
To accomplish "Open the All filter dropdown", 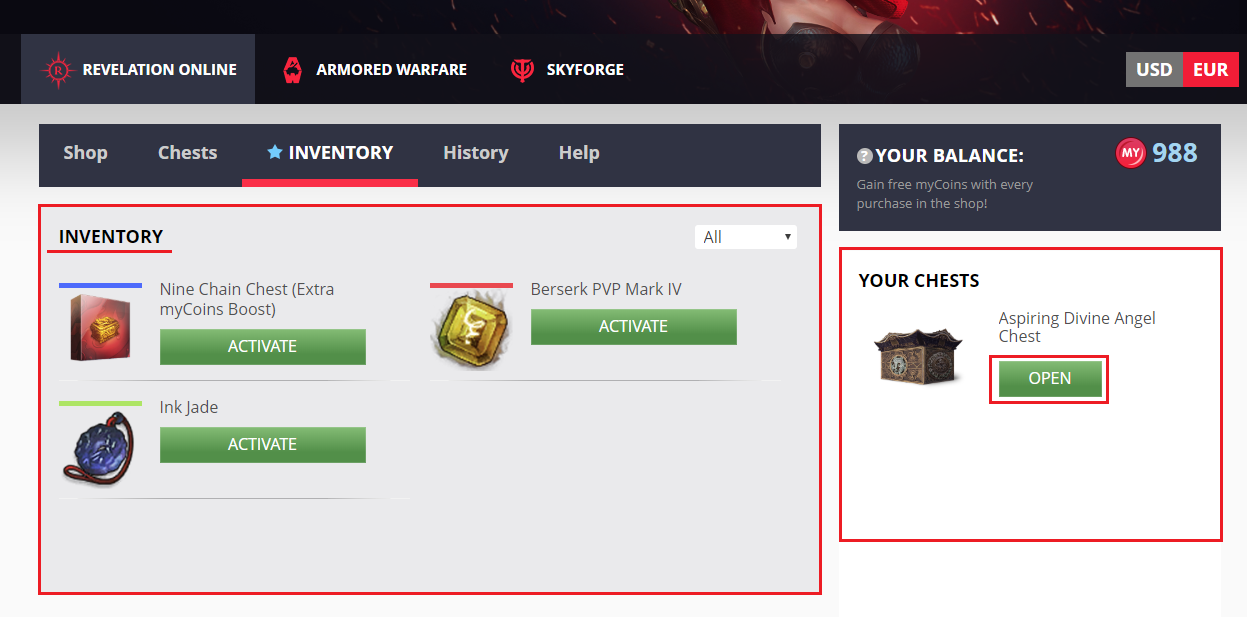I will 746,237.
